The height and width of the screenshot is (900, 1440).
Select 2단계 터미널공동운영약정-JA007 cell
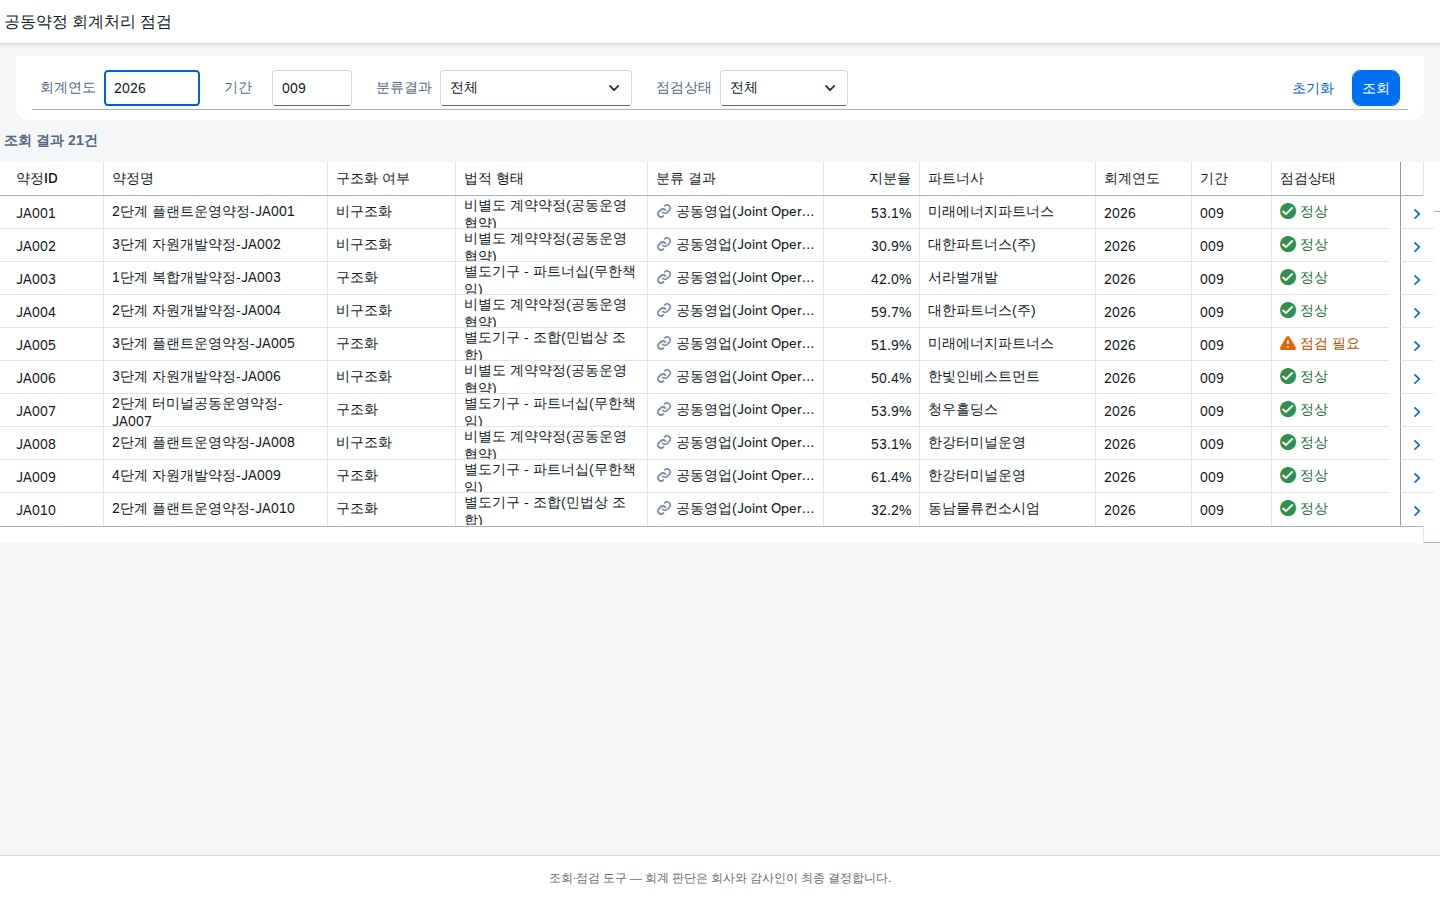point(215,411)
